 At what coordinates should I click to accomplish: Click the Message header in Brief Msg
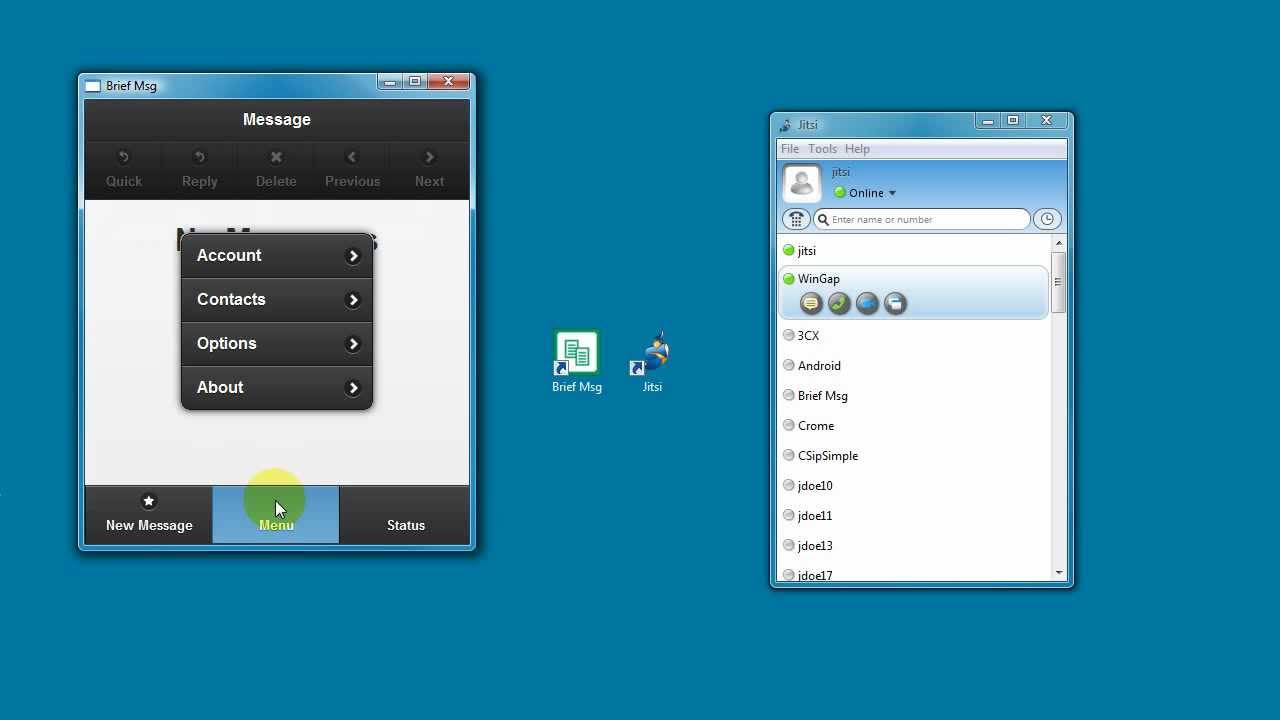(x=277, y=120)
